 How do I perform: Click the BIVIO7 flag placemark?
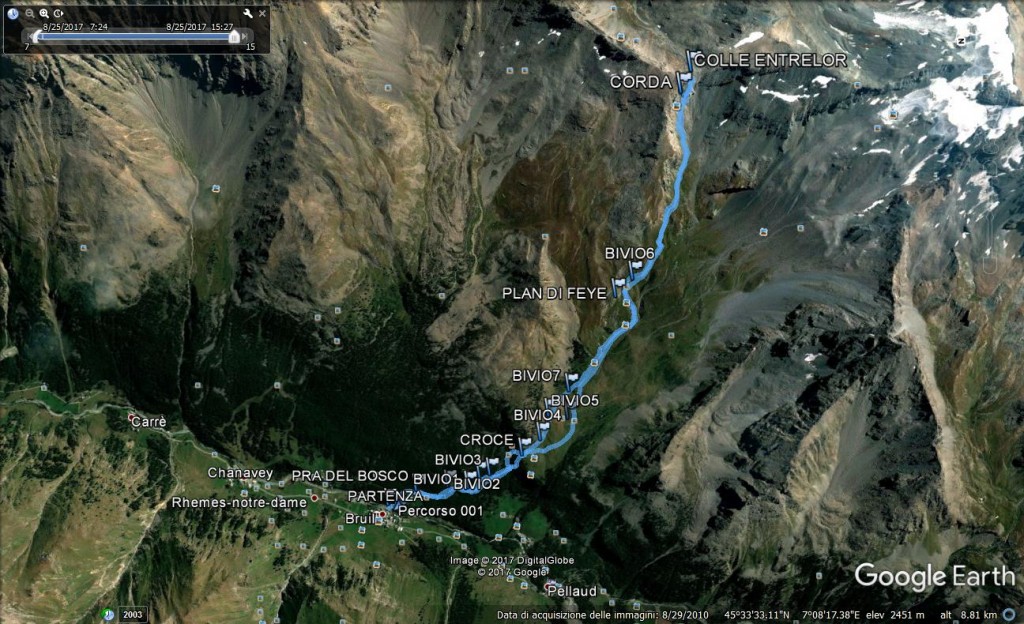(571, 381)
